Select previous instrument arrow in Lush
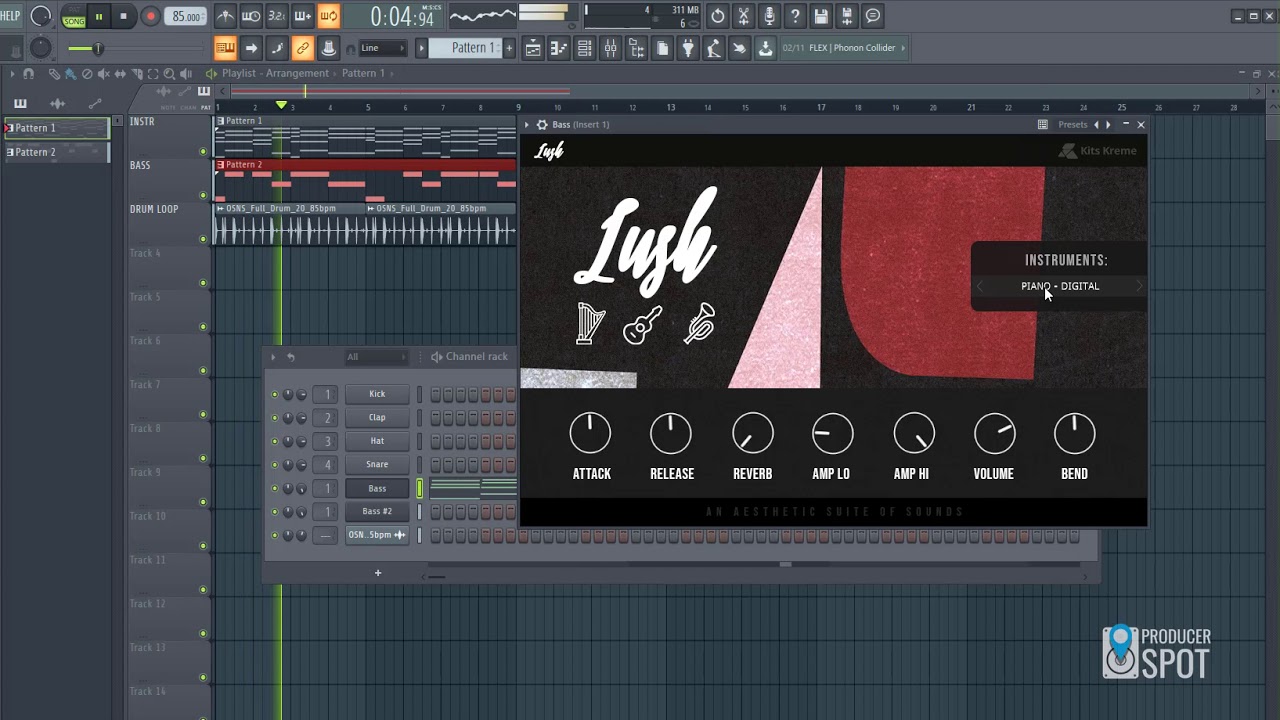The width and height of the screenshot is (1280, 720). tap(980, 286)
